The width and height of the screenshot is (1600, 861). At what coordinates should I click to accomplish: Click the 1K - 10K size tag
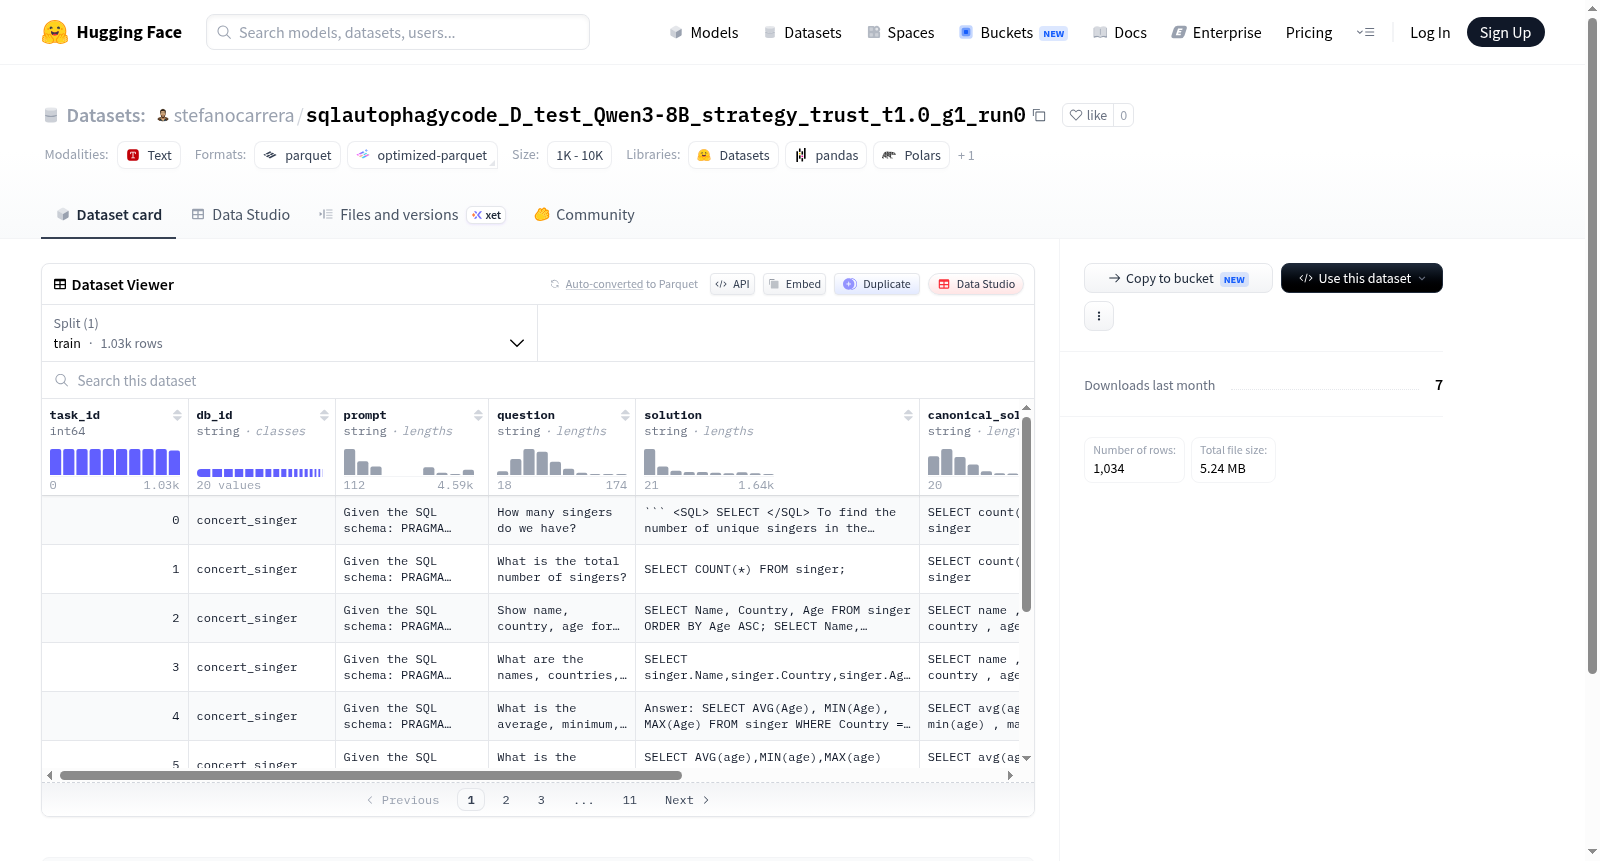pyautogui.click(x=579, y=155)
